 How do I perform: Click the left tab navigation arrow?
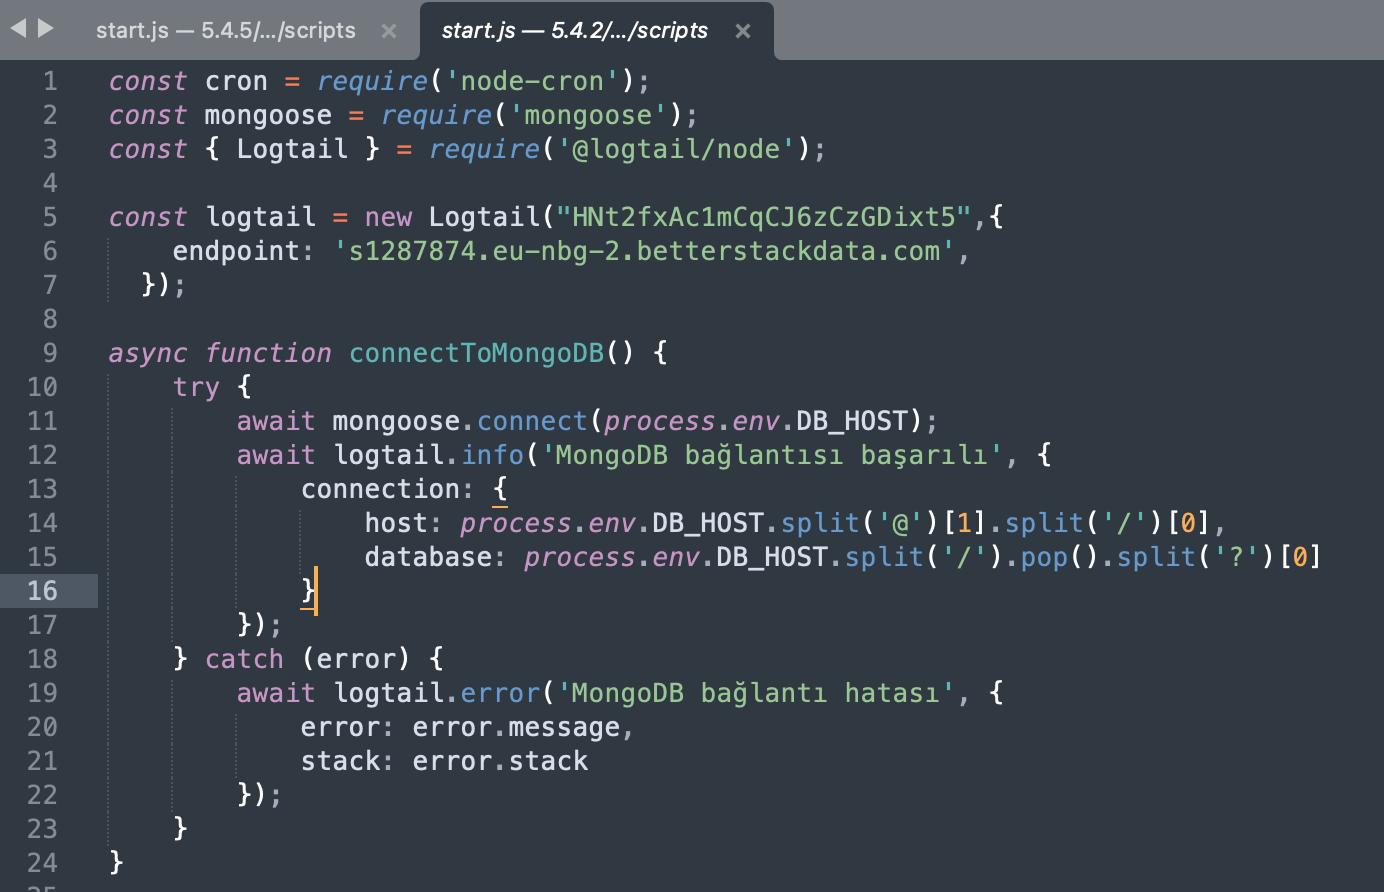click(x=18, y=29)
